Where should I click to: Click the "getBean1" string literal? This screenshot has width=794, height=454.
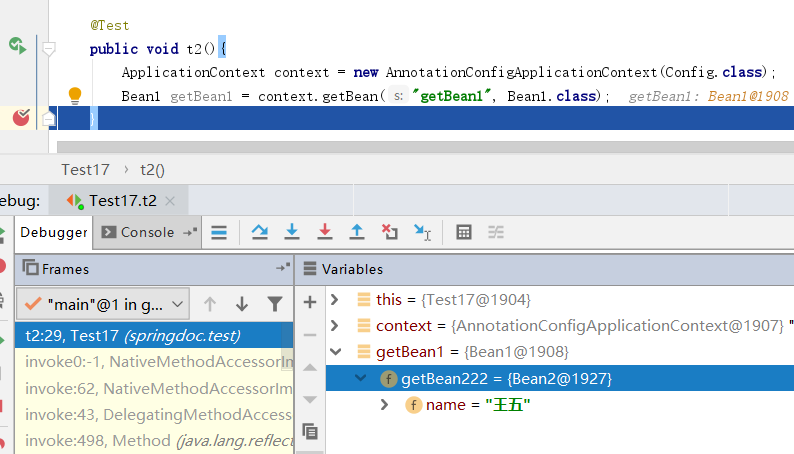tap(452, 96)
